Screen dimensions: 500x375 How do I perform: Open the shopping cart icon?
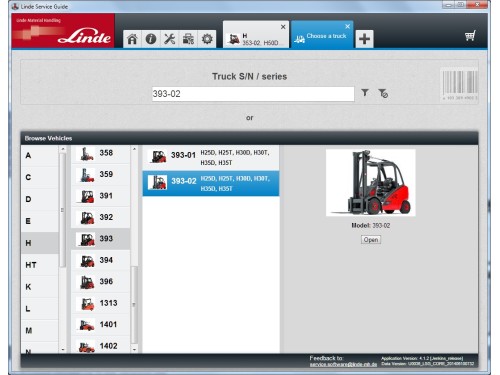(x=470, y=35)
